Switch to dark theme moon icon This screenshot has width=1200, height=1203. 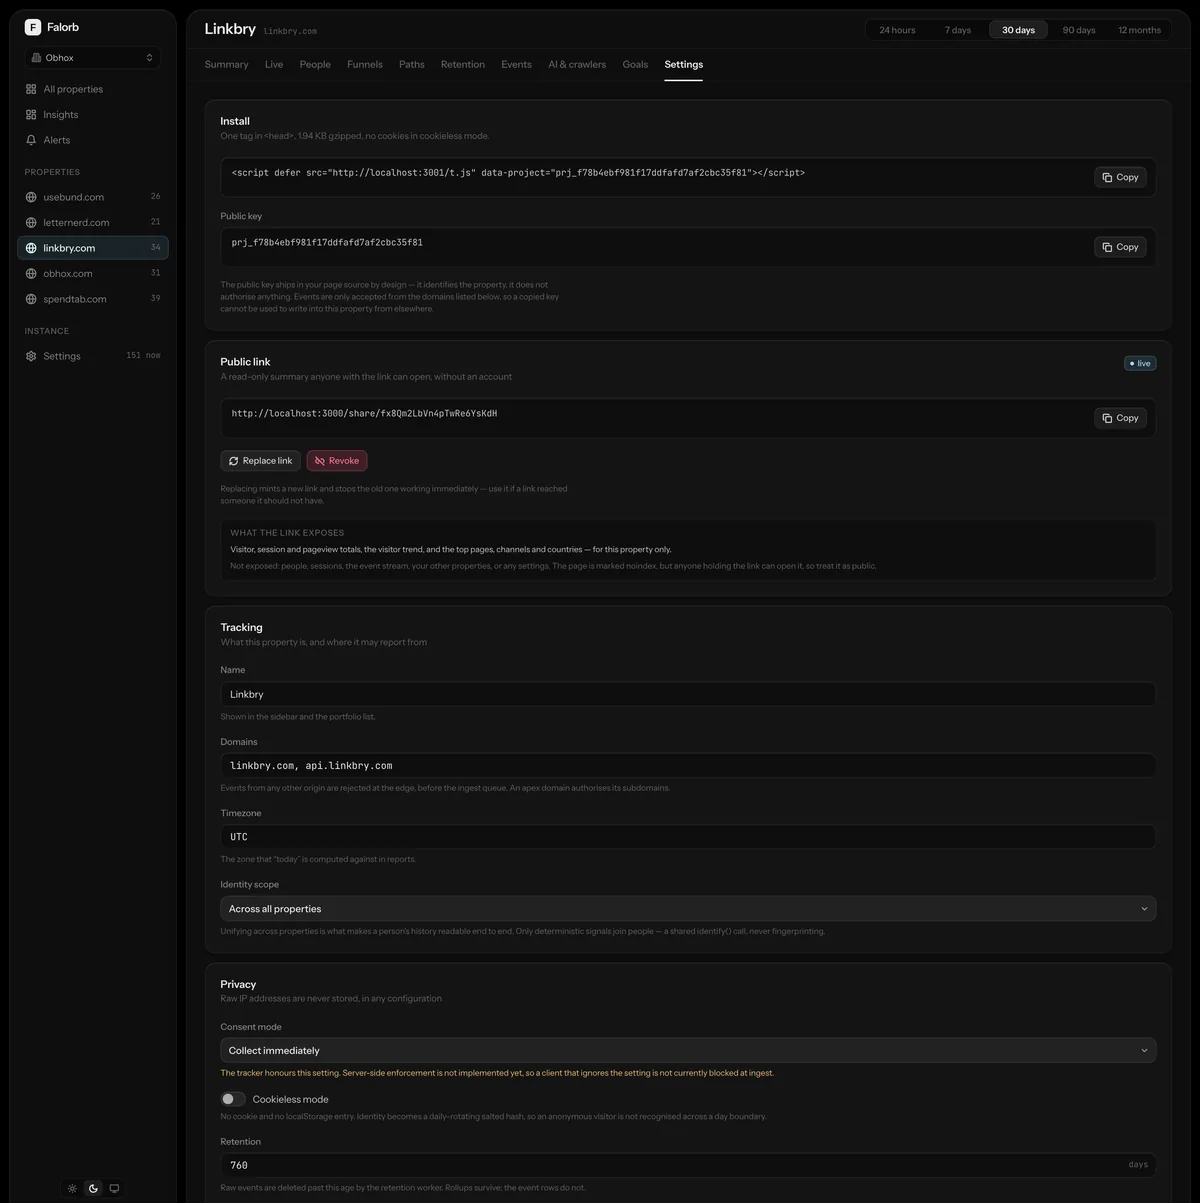pos(93,1189)
